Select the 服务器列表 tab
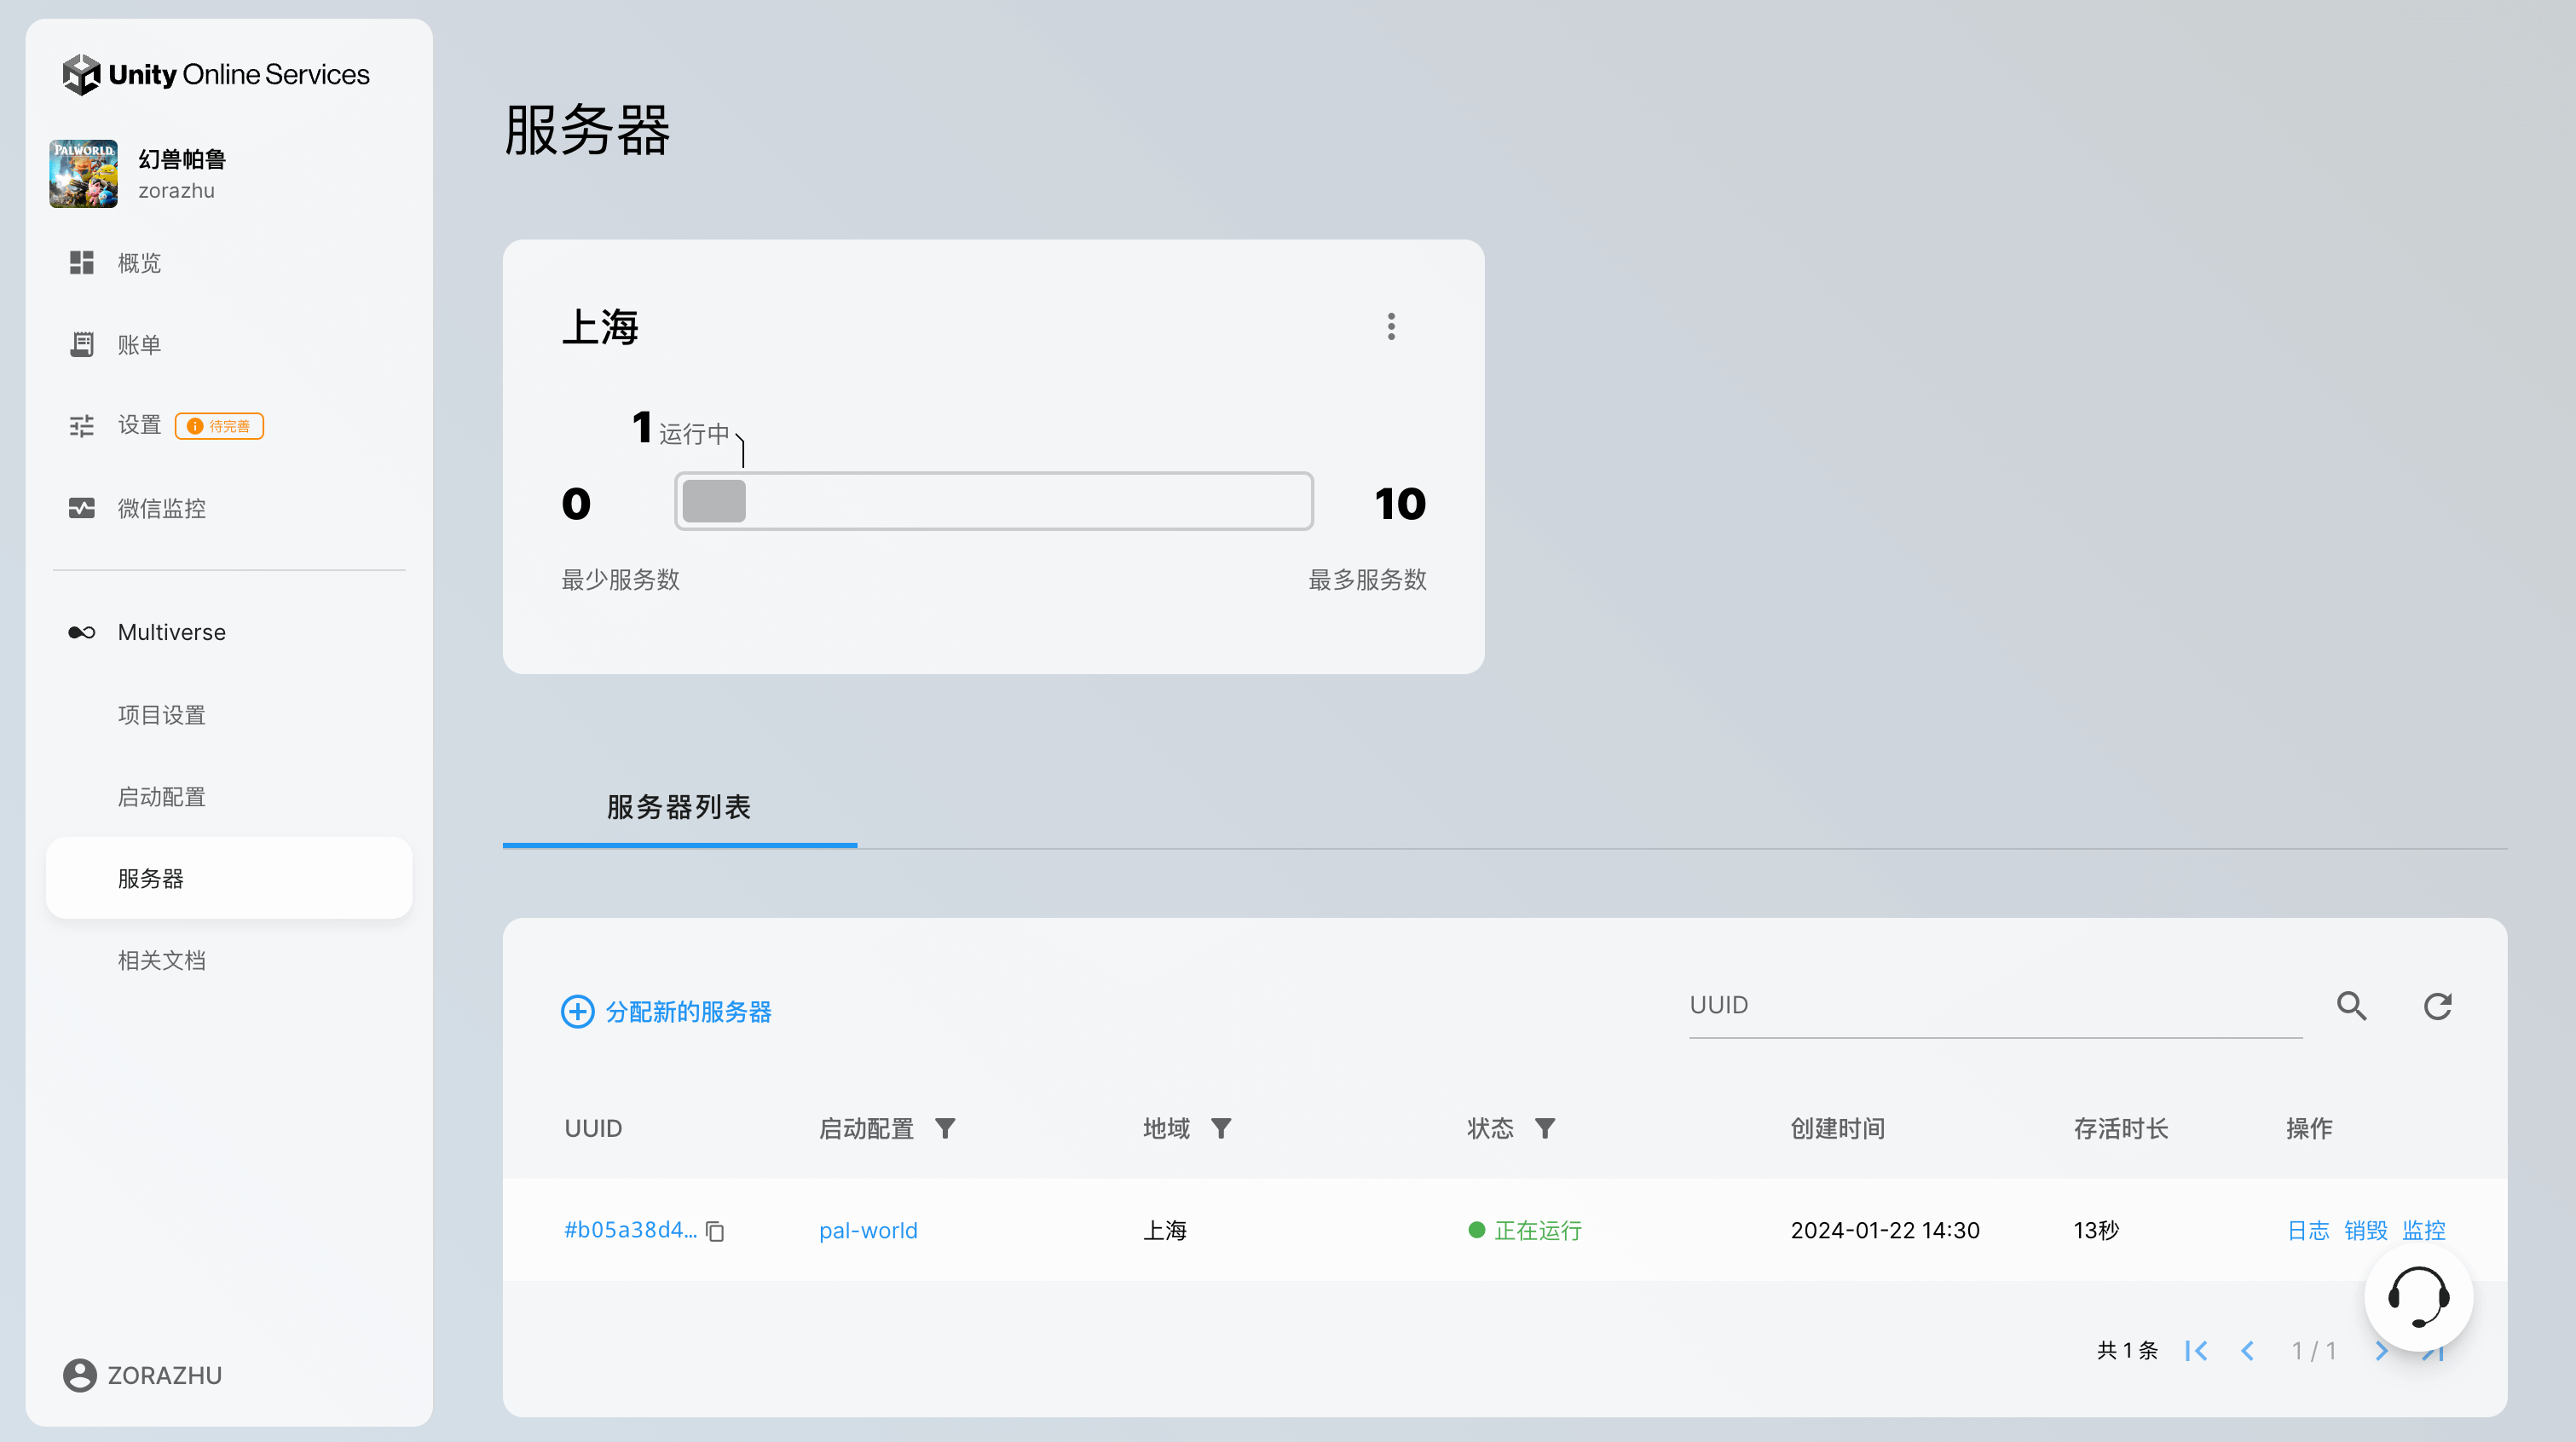This screenshot has width=2576, height=1442. 679,807
